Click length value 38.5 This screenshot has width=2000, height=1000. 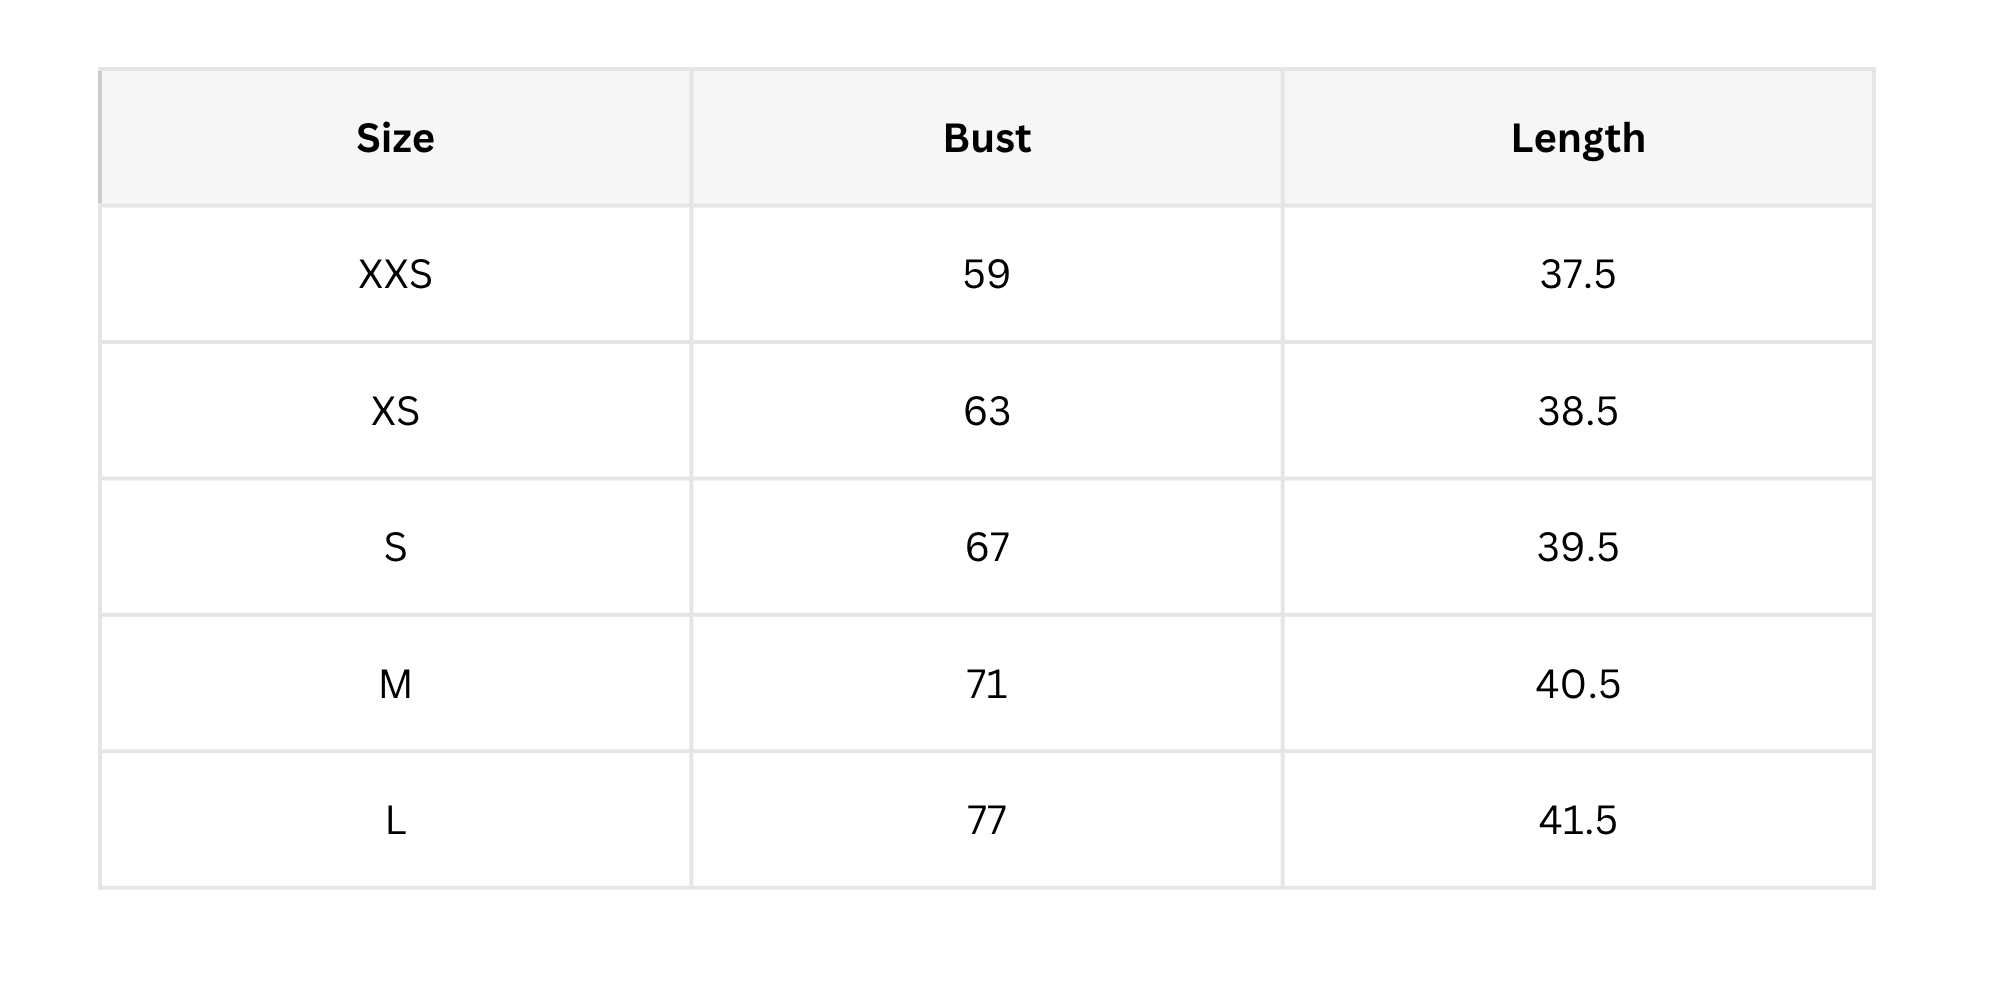pos(1578,411)
